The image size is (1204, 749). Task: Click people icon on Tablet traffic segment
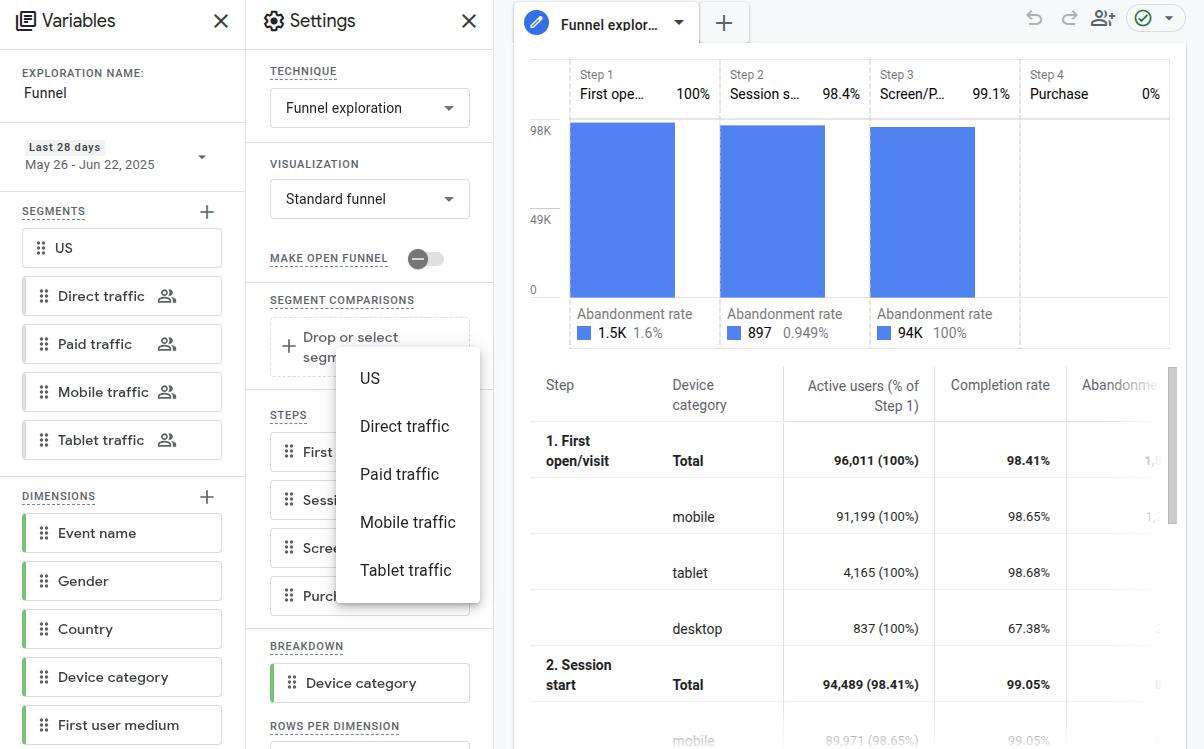coord(167,440)
